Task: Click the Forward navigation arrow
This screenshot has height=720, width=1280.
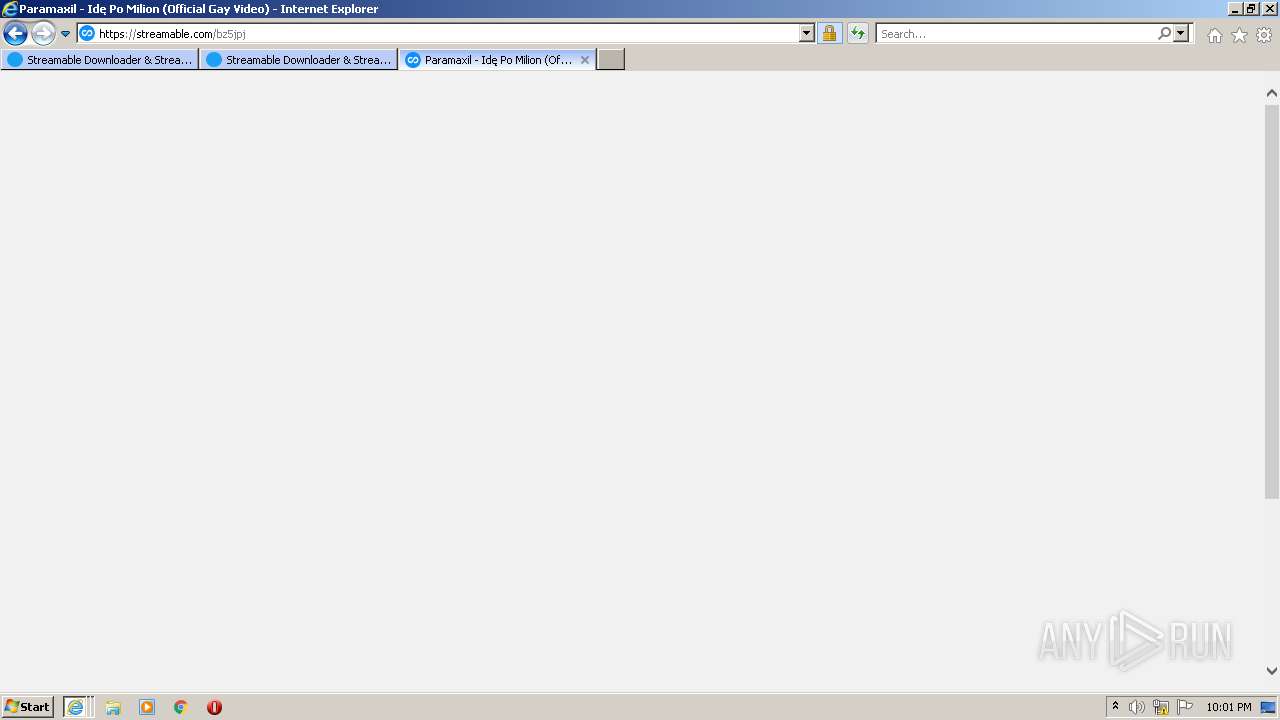Action: (43, 33)
